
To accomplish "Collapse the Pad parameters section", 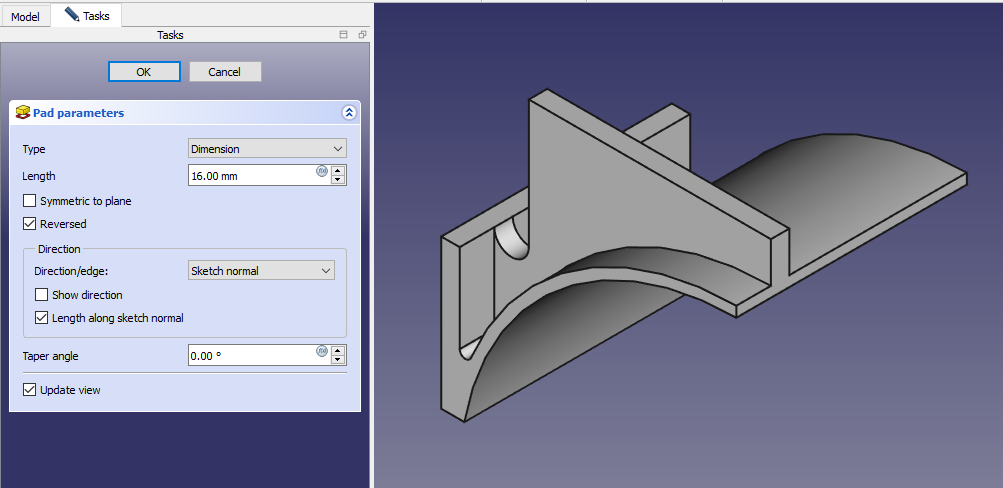I will (x=348, y=113).
